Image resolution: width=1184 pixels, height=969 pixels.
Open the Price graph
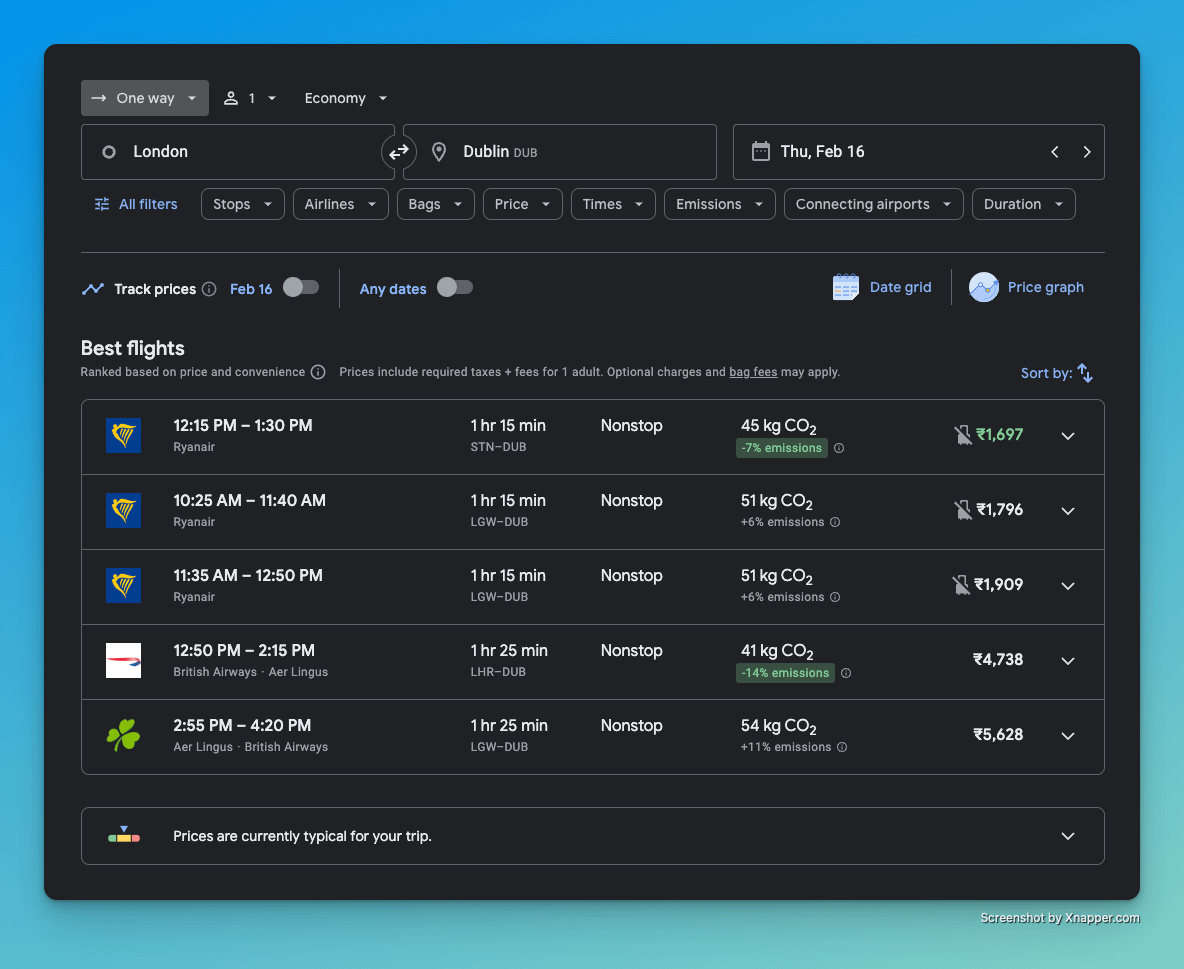pos(1026,288)
